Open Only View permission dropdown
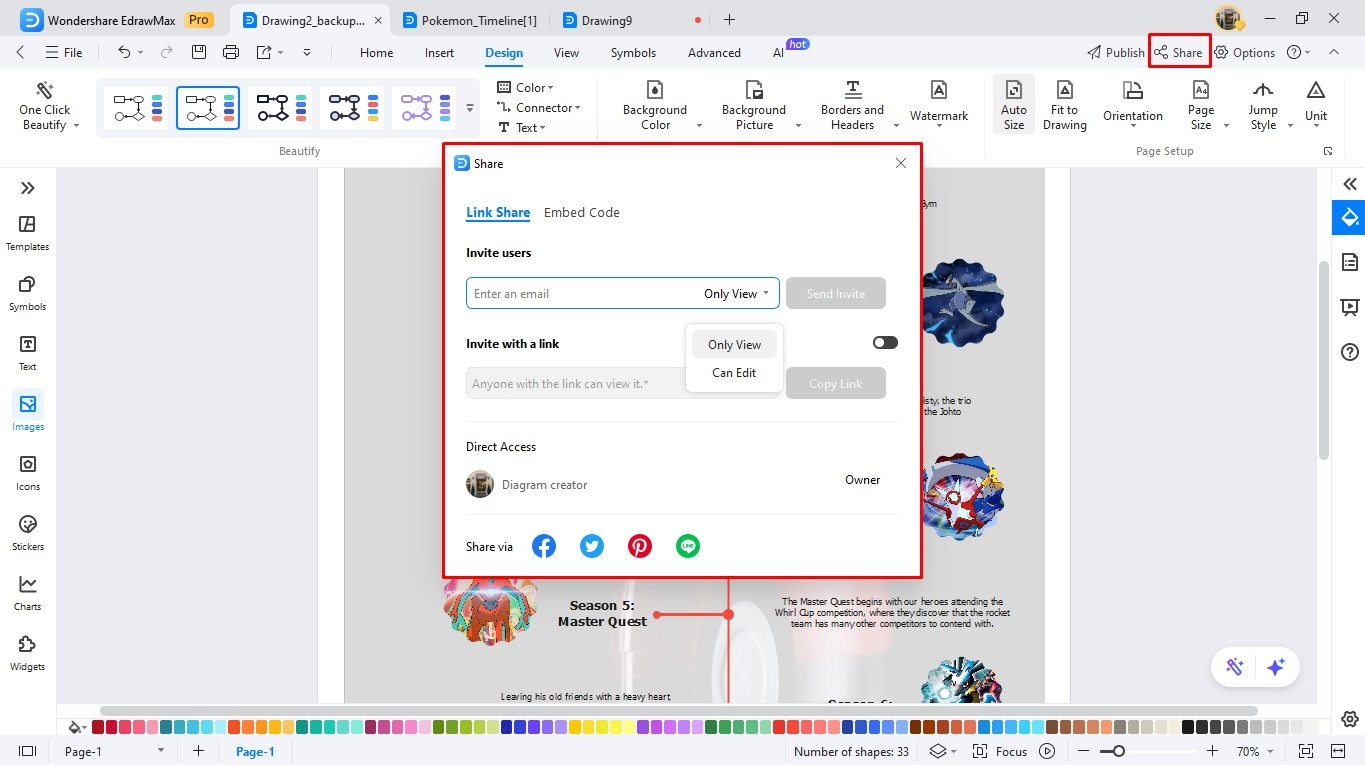1365x765 pixels. point(736,294)
